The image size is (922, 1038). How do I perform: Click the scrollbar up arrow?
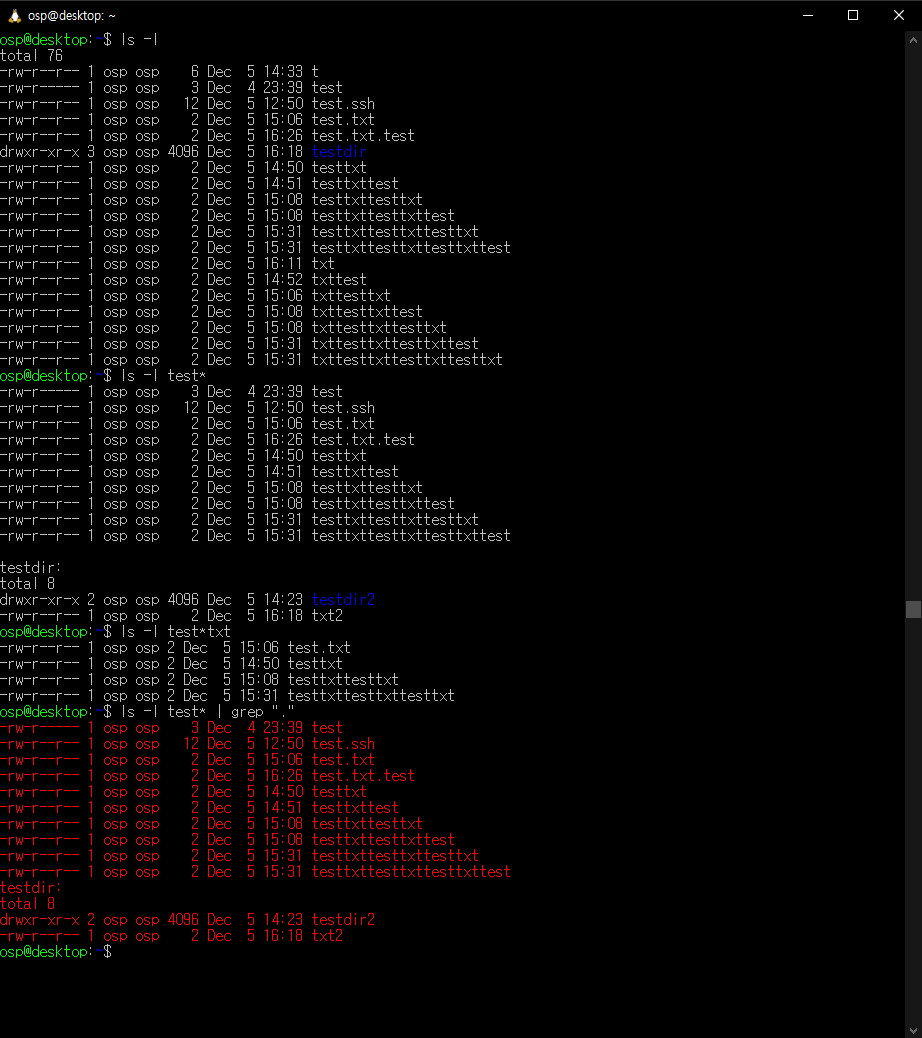(x=913, y=40)
